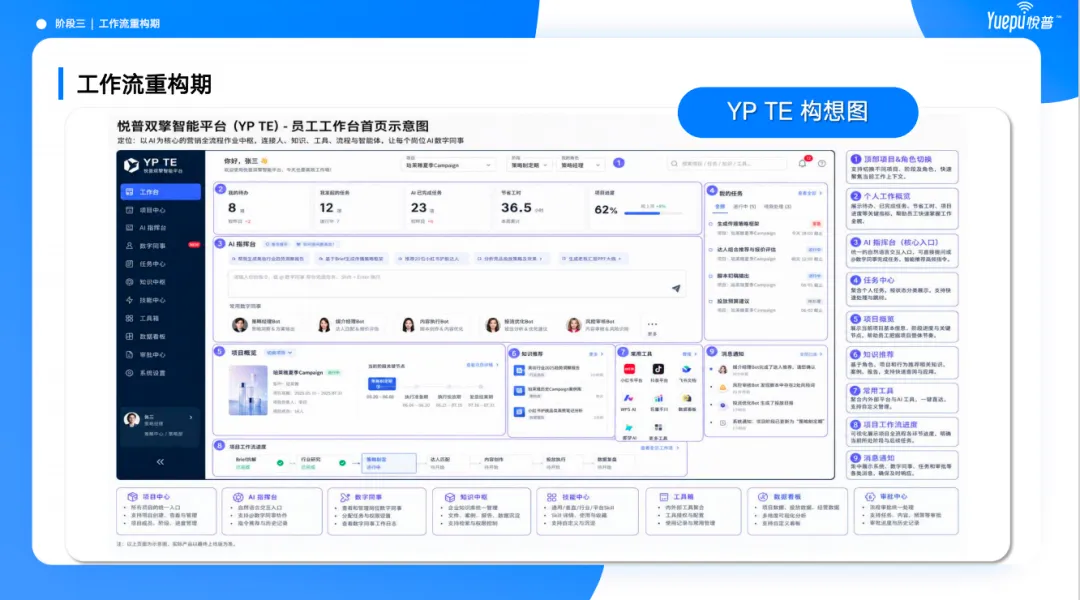Click the 62% project progress bar

[x=654, y=213]
